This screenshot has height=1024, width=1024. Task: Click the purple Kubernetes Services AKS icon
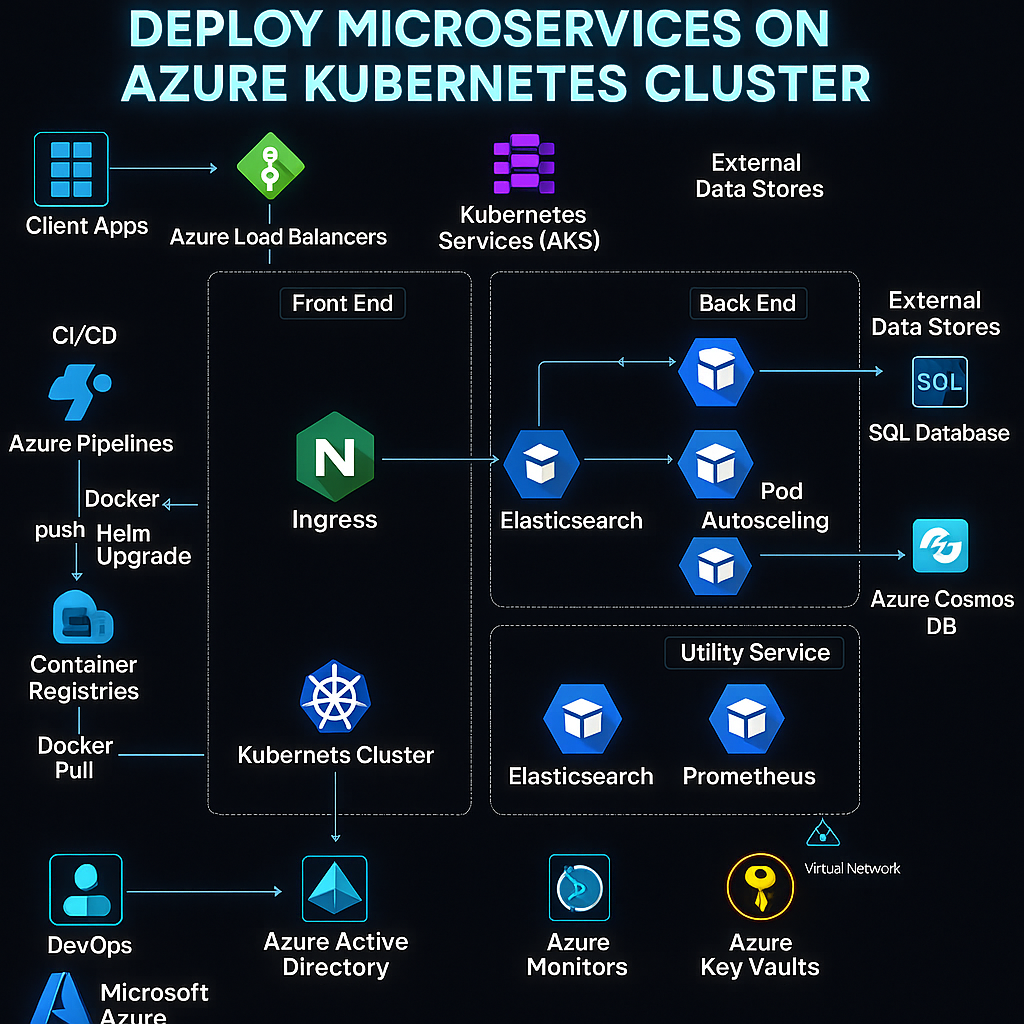click(x=524, y=164)
